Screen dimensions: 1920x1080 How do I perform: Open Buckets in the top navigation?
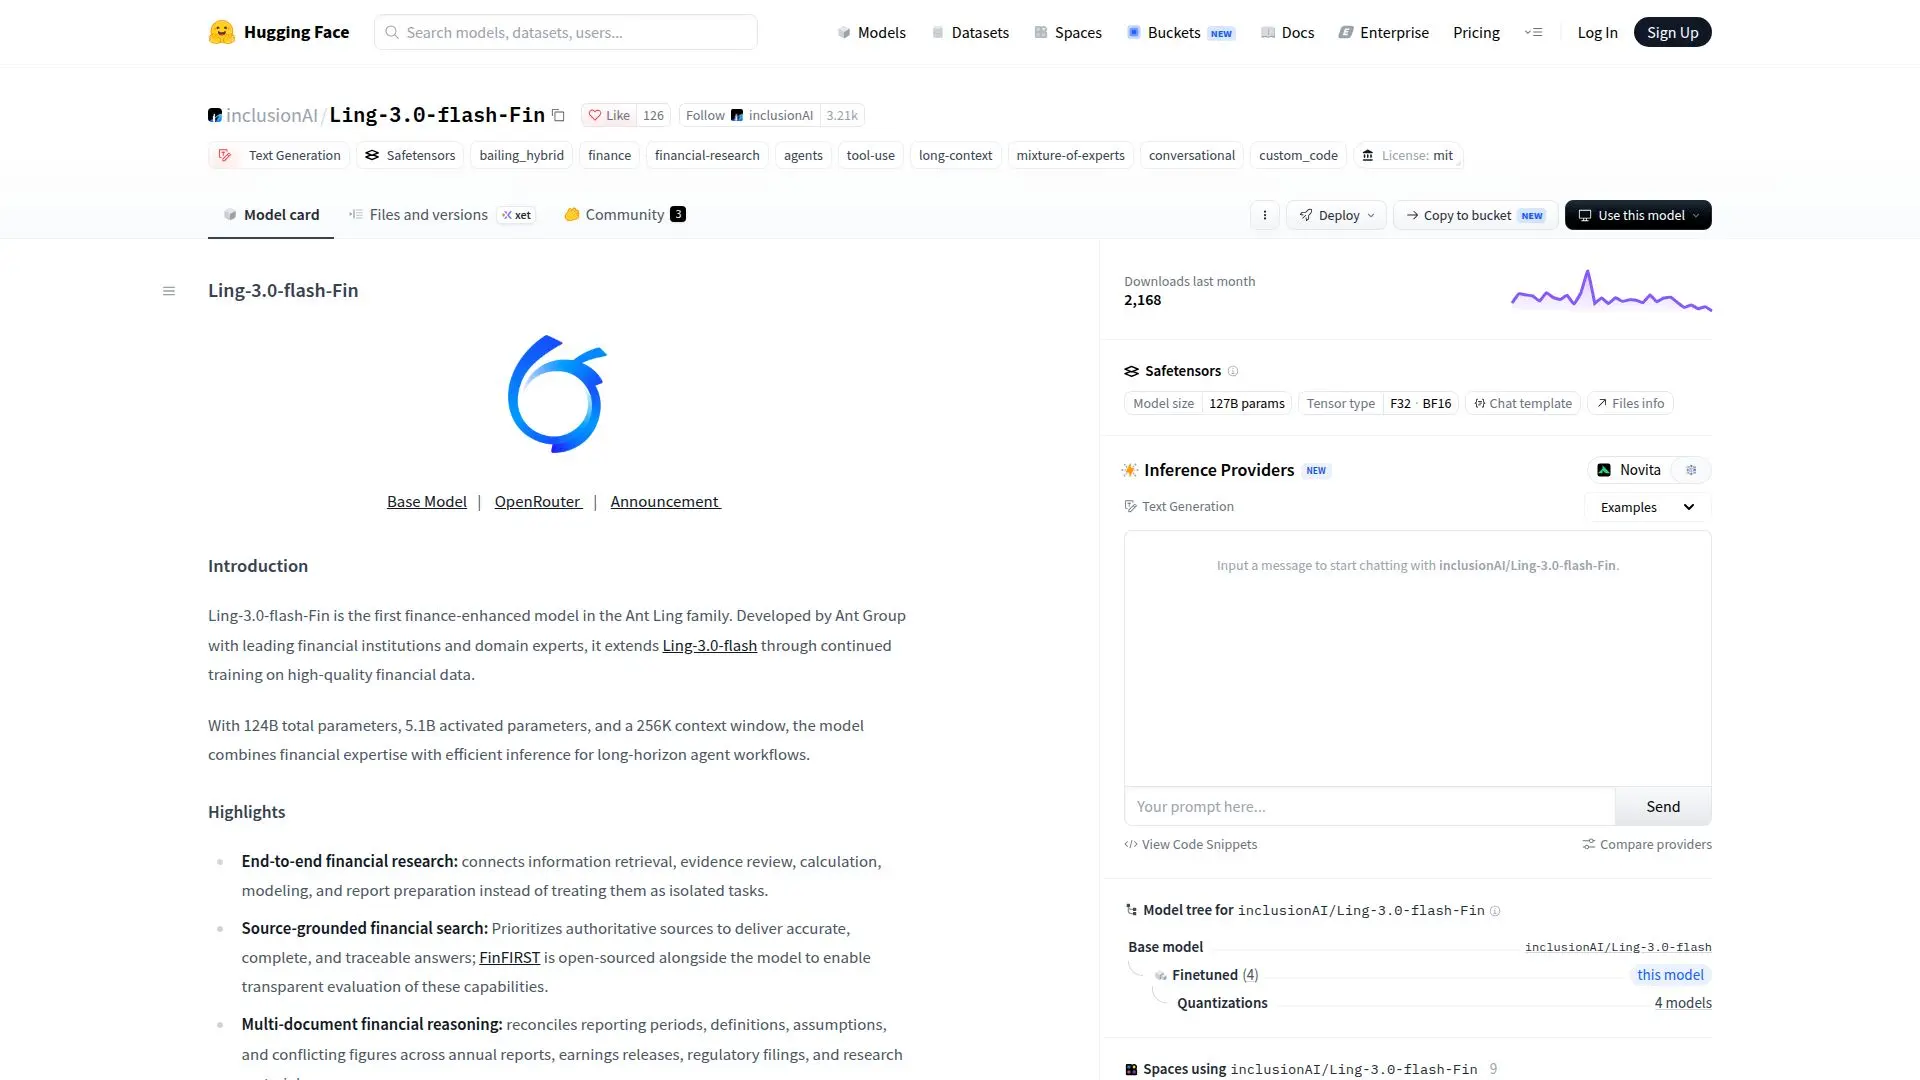[1181, 32]
